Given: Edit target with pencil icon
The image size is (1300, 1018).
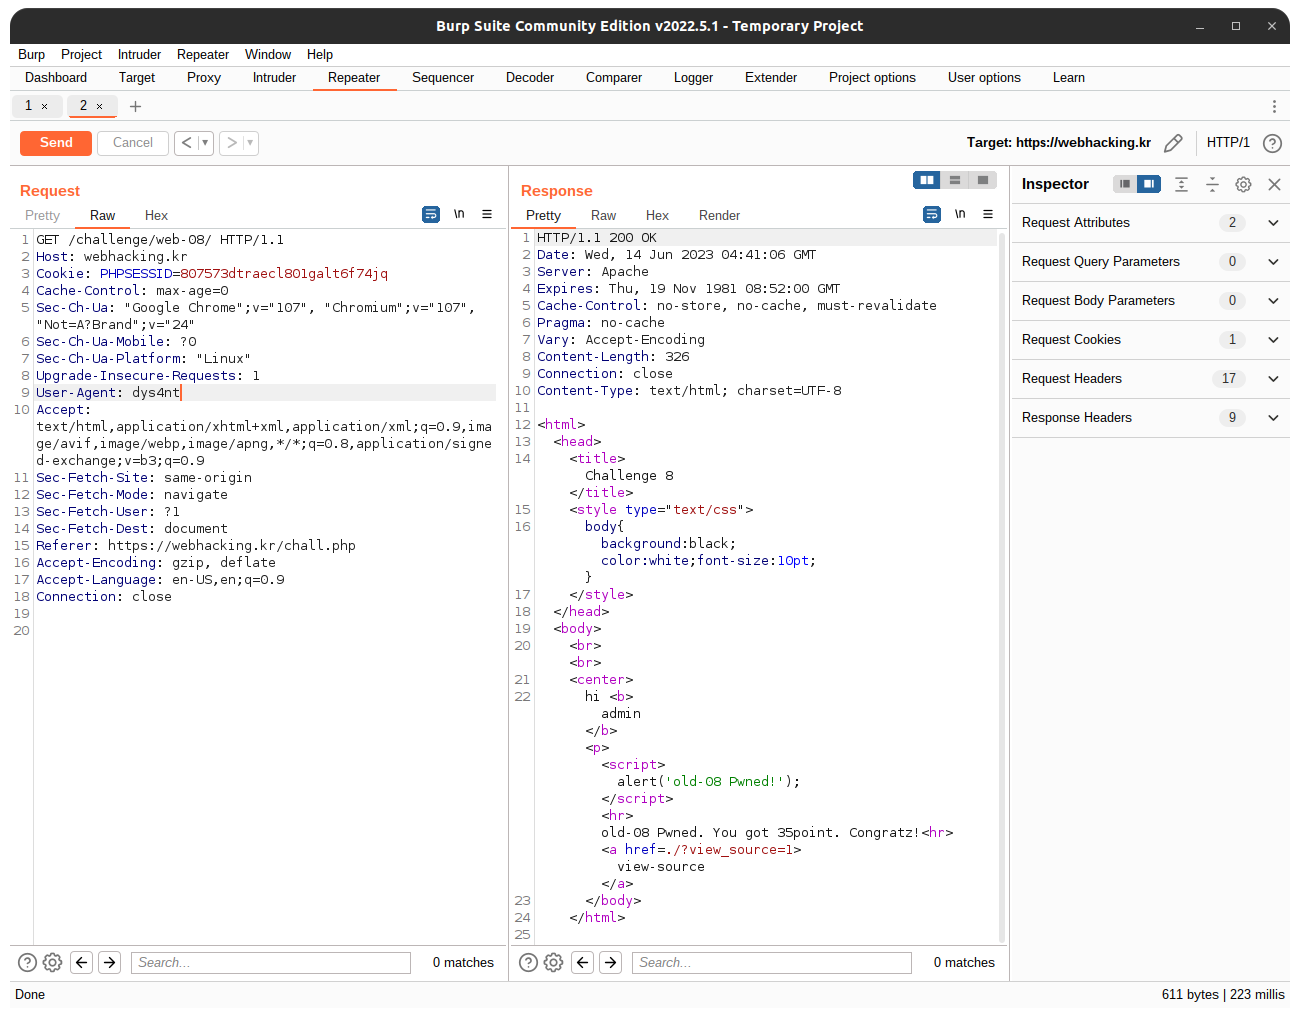Looking at the screenshot, I should [x=1173, y=143].
